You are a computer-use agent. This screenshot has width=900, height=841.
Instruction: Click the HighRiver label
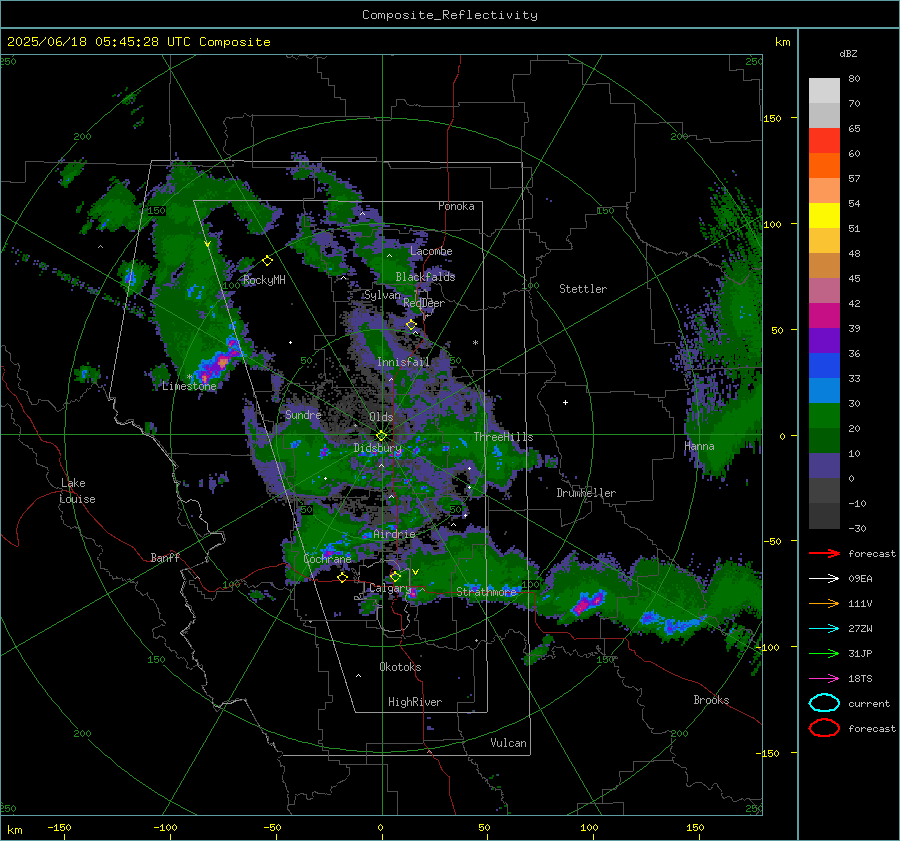tap(414, 702)
